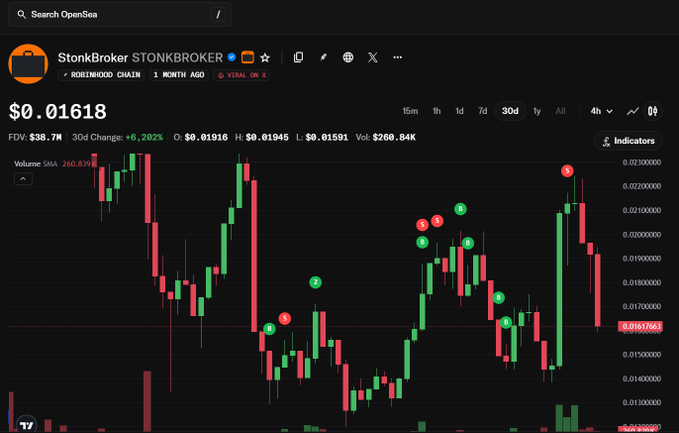Select the 1d time range

pos(459,111)
